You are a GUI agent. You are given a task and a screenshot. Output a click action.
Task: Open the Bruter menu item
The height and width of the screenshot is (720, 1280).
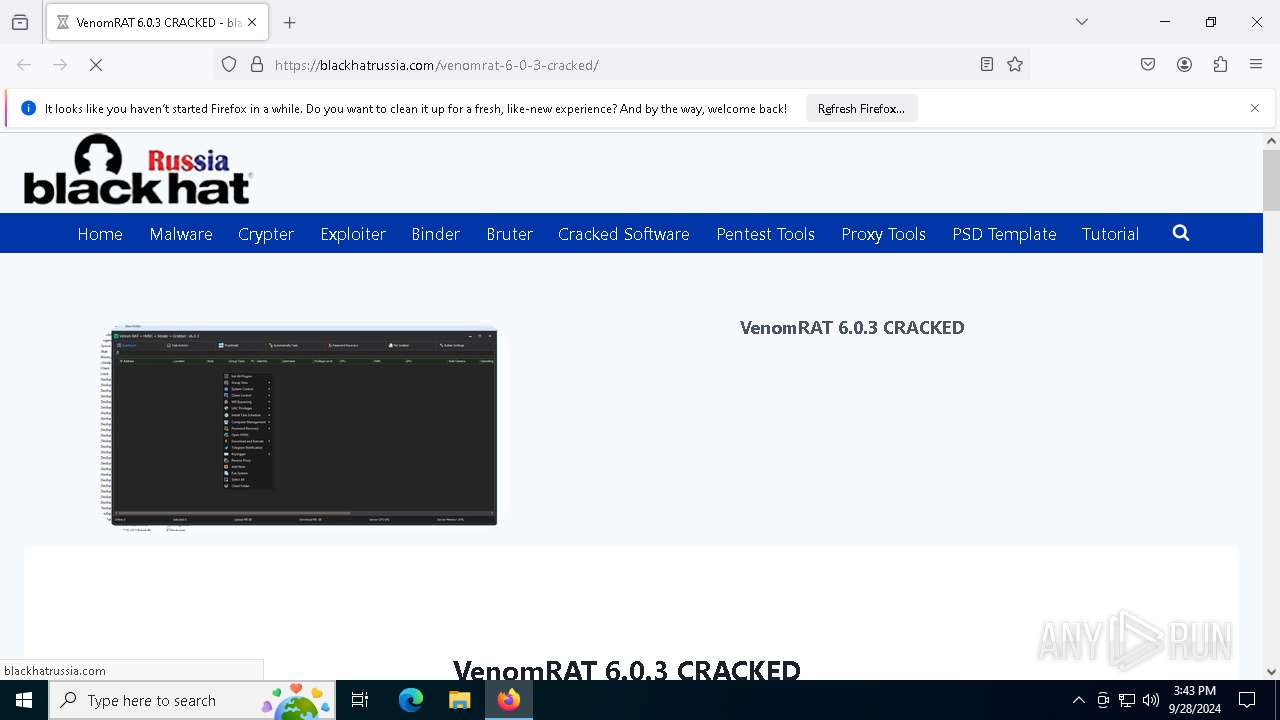tap(510, 234)
